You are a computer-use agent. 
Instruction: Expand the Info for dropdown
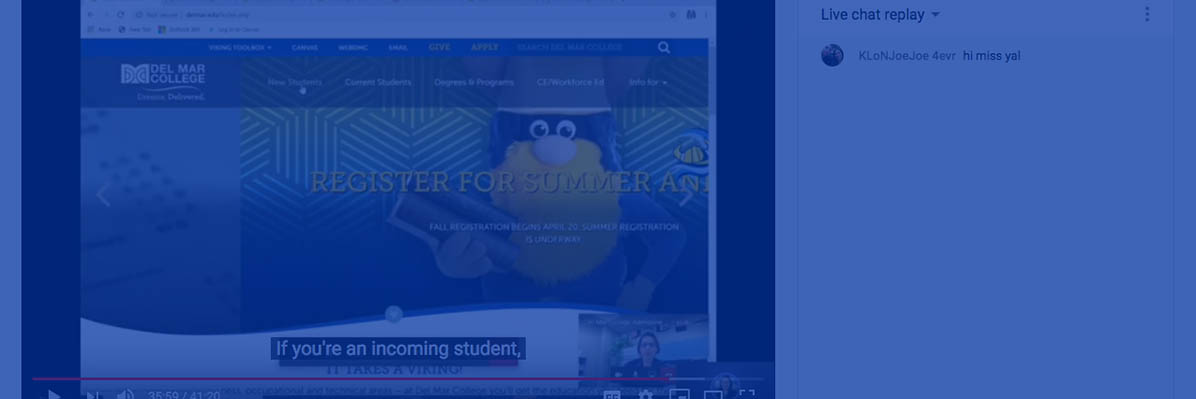point(648,82)
